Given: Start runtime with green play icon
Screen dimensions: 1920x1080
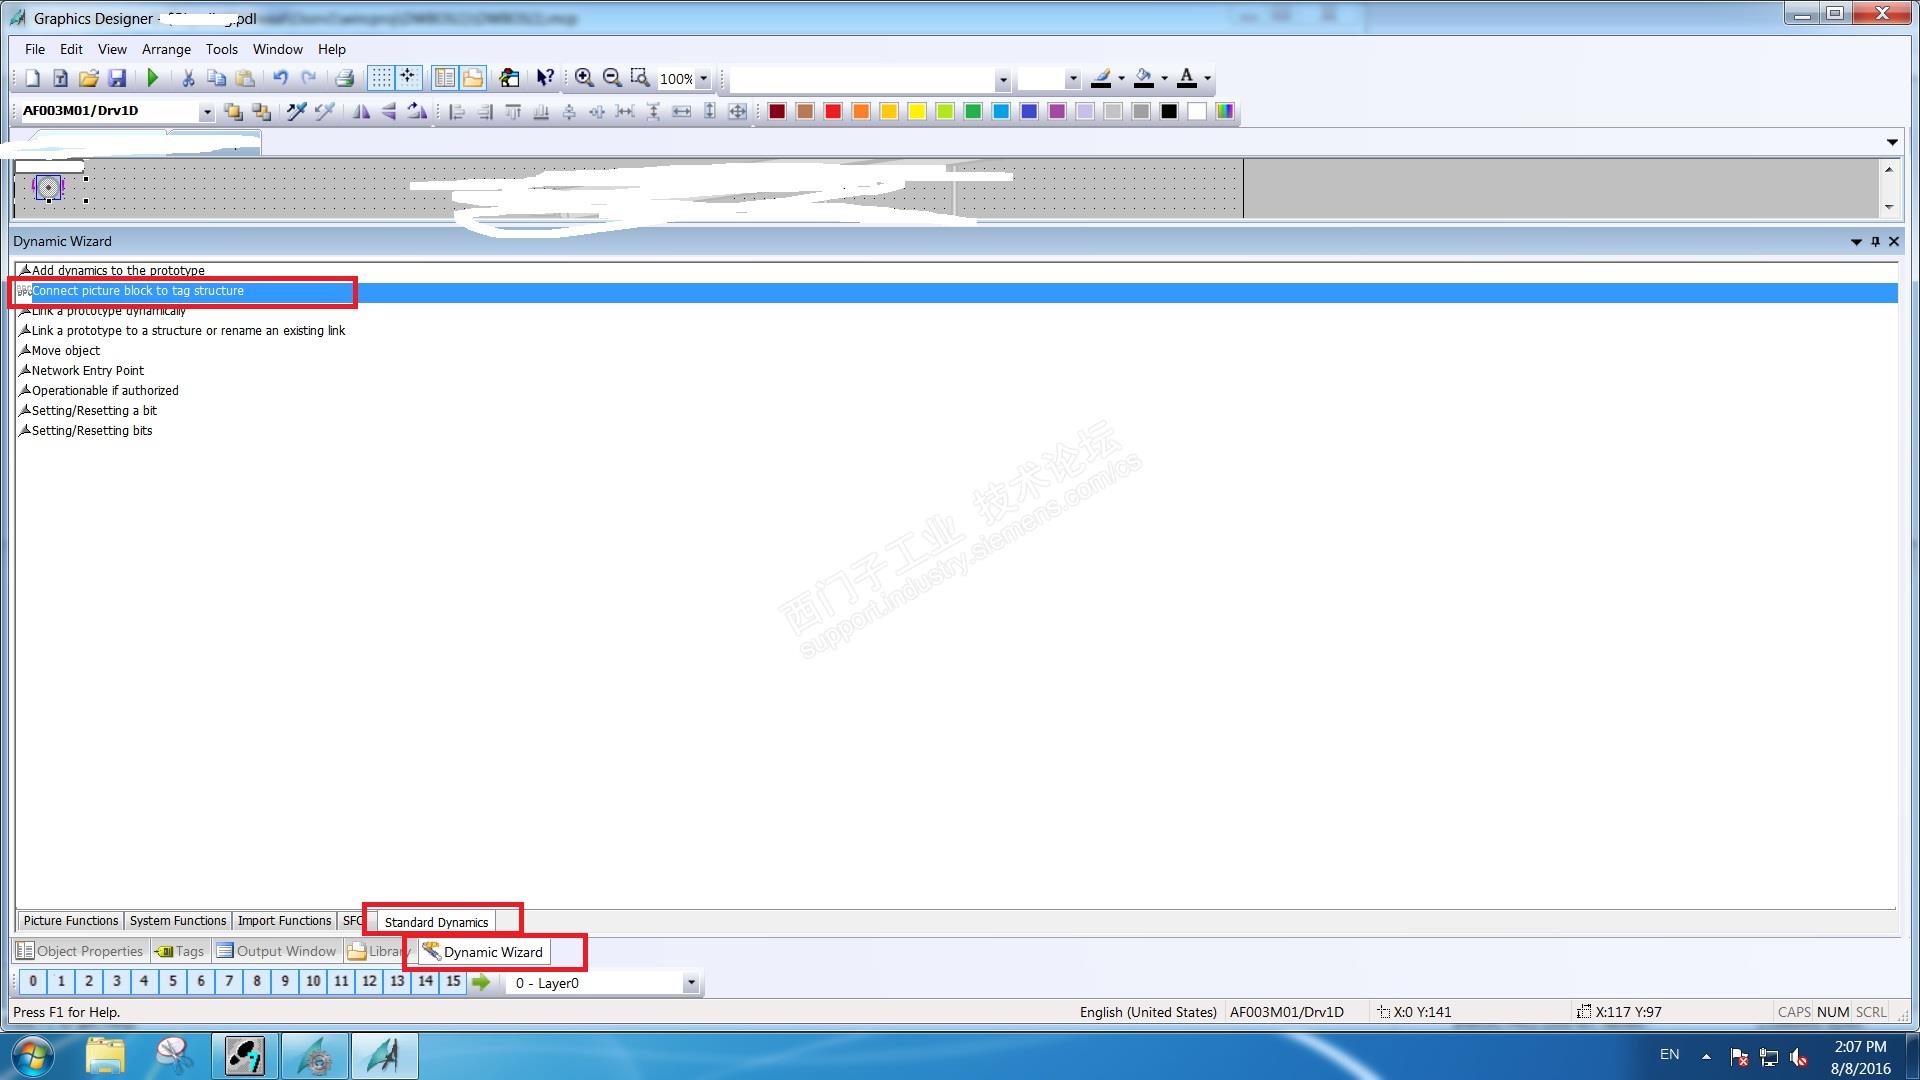Looking at the screenshot, I should point(153,78).
